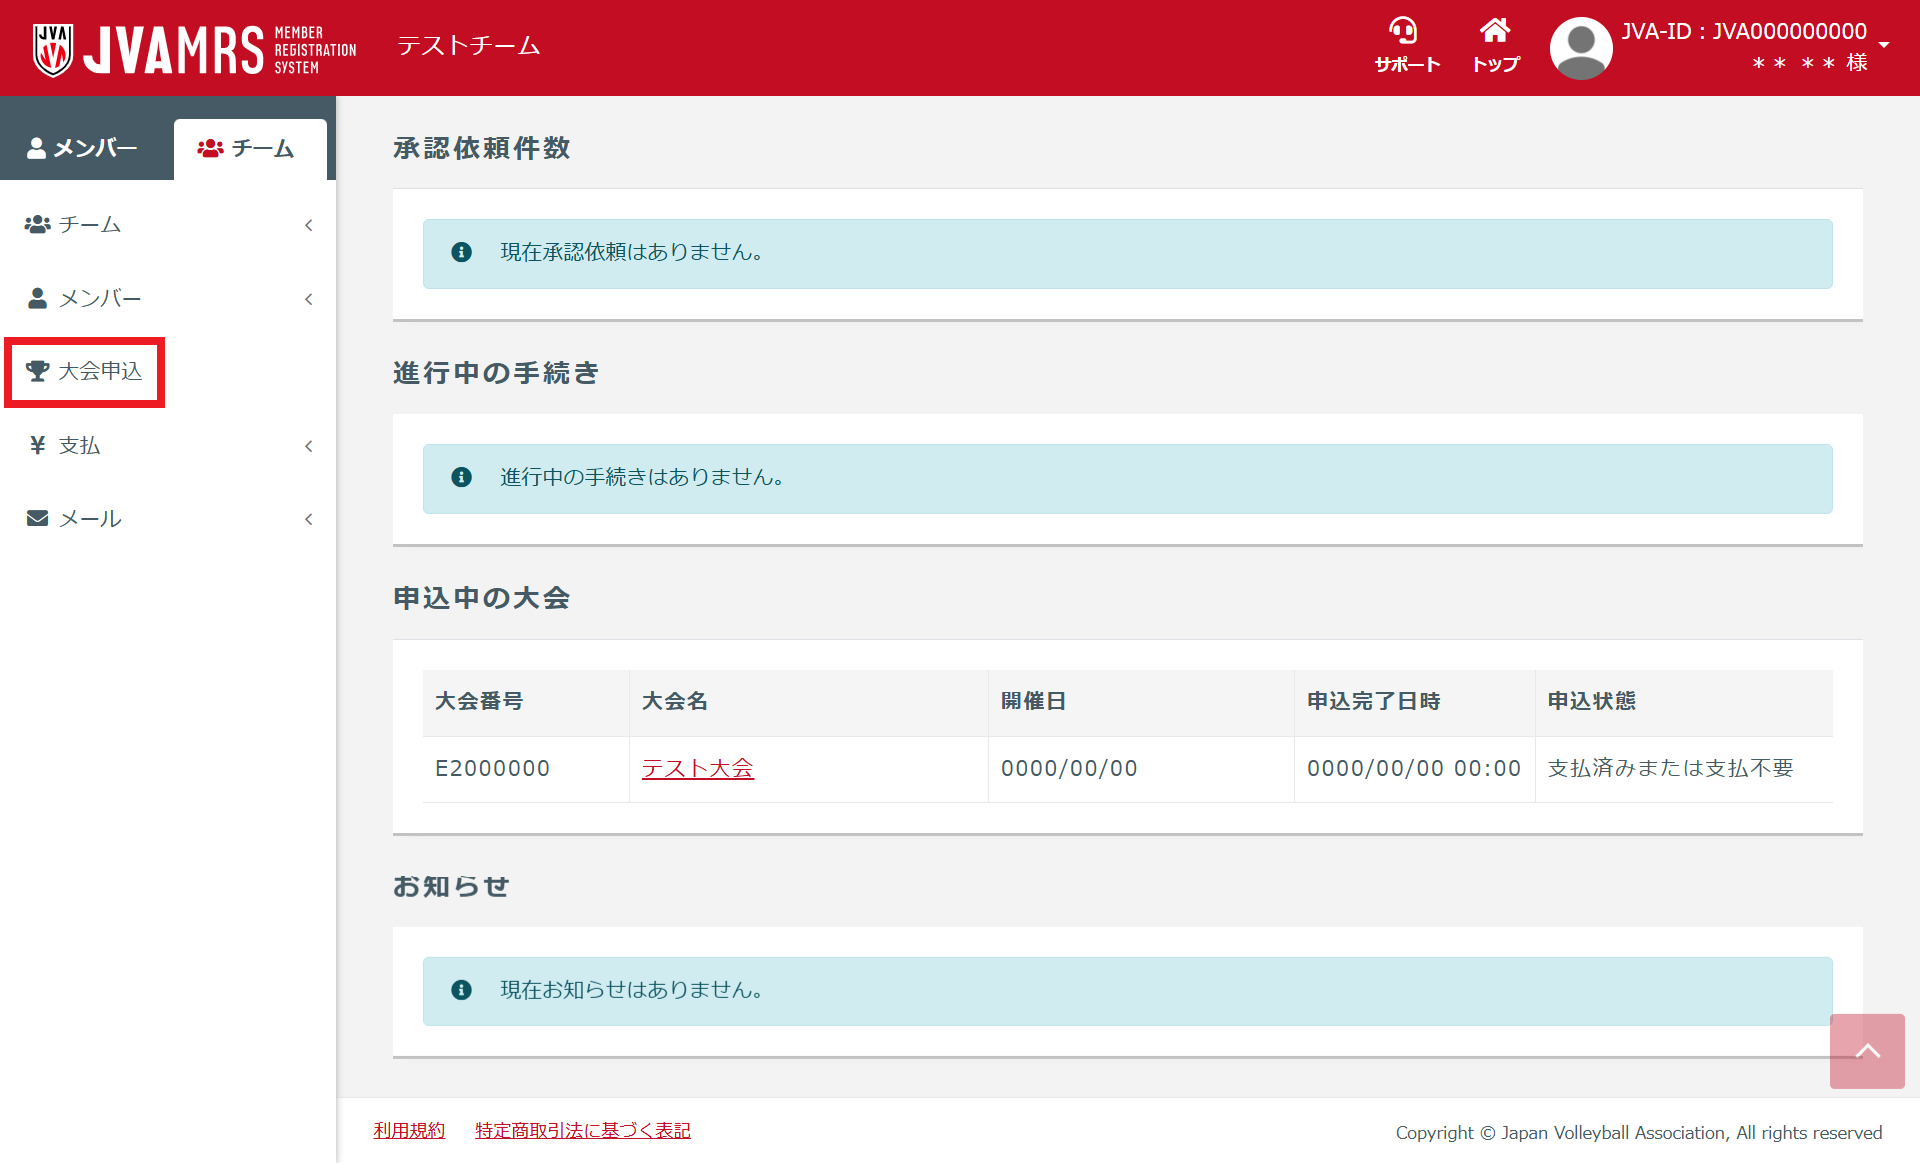Click the scroll-to-top arrow button
The height and width of the screenshot is (1165, 1920).
pos(1866,1051)
